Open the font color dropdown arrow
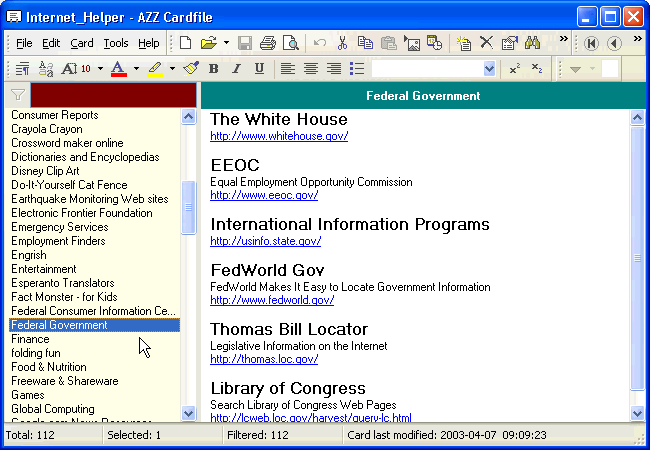 point(136,68)
